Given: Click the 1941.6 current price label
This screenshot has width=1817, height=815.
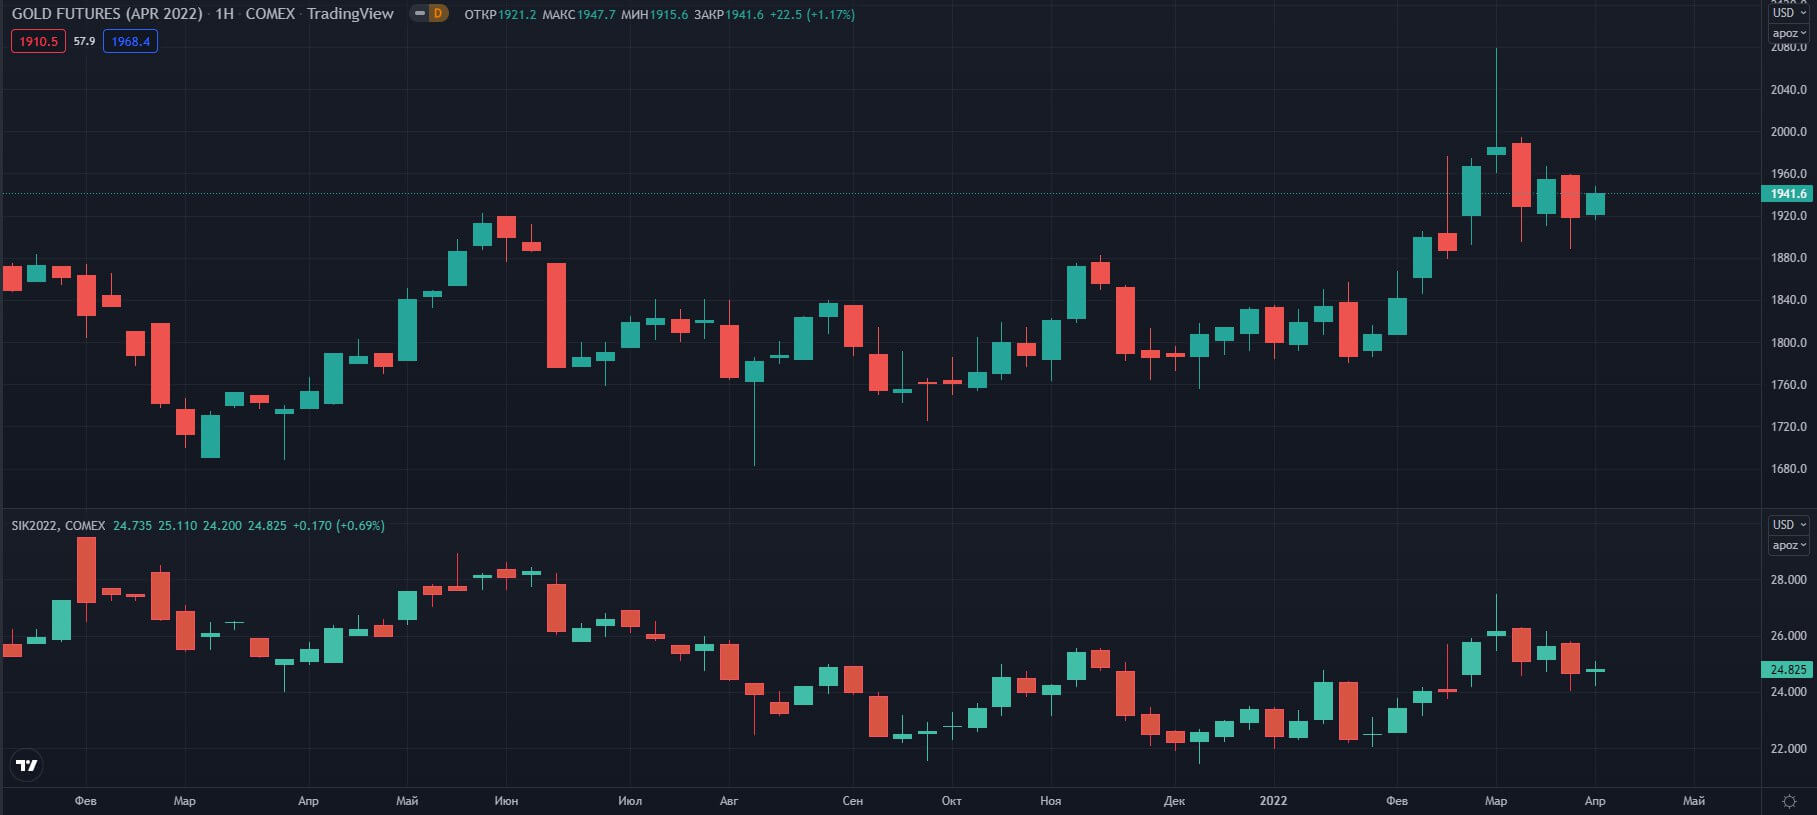Looking at the screenshot, I should pyautogui.click(x=1788, y=194).
